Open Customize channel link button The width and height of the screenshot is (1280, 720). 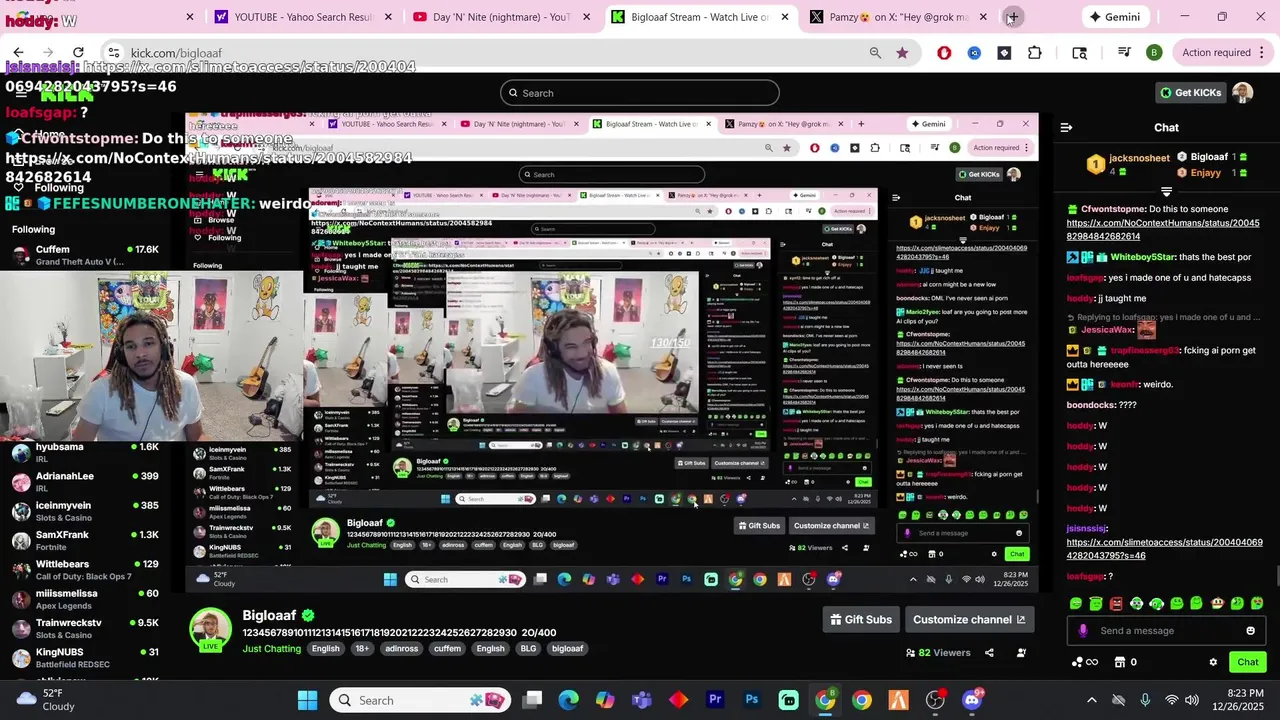pos(969,619)
